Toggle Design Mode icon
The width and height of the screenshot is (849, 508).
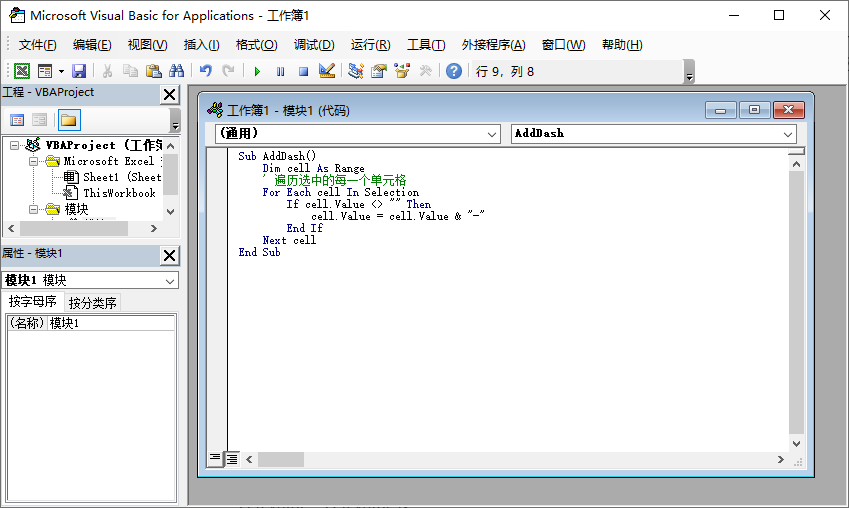coord(327,71)
